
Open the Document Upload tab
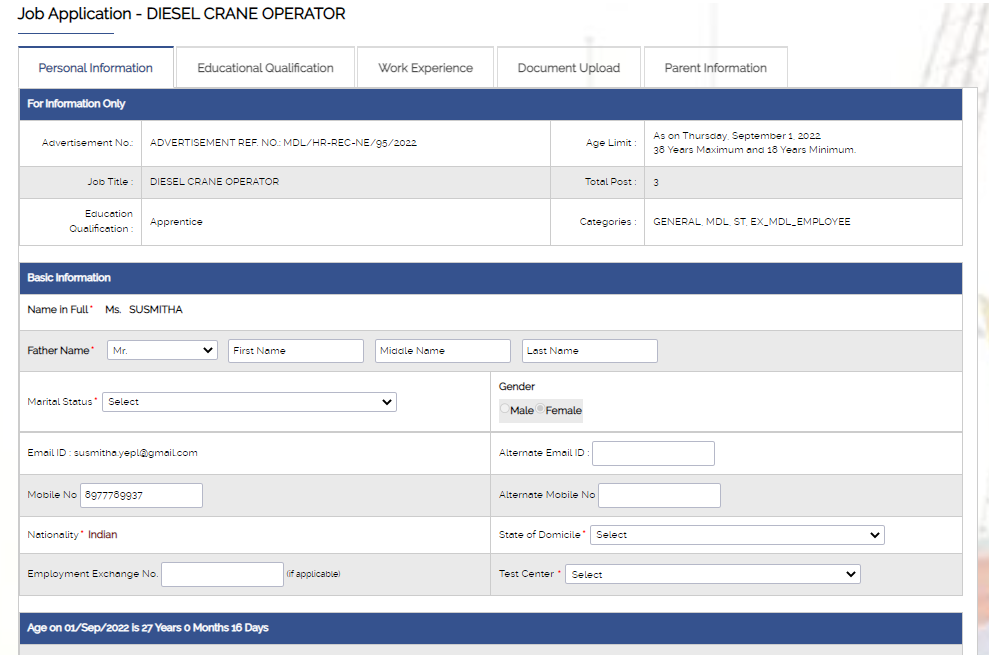click(569, 68)
